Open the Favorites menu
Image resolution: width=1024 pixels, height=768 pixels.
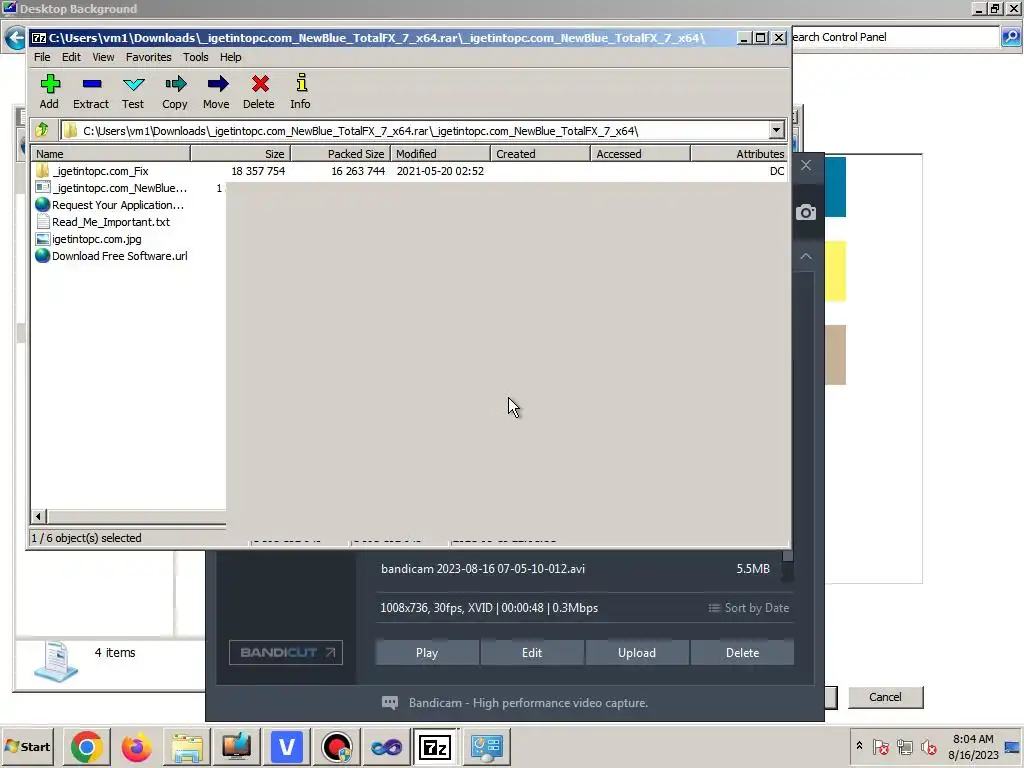coord(148,57)
